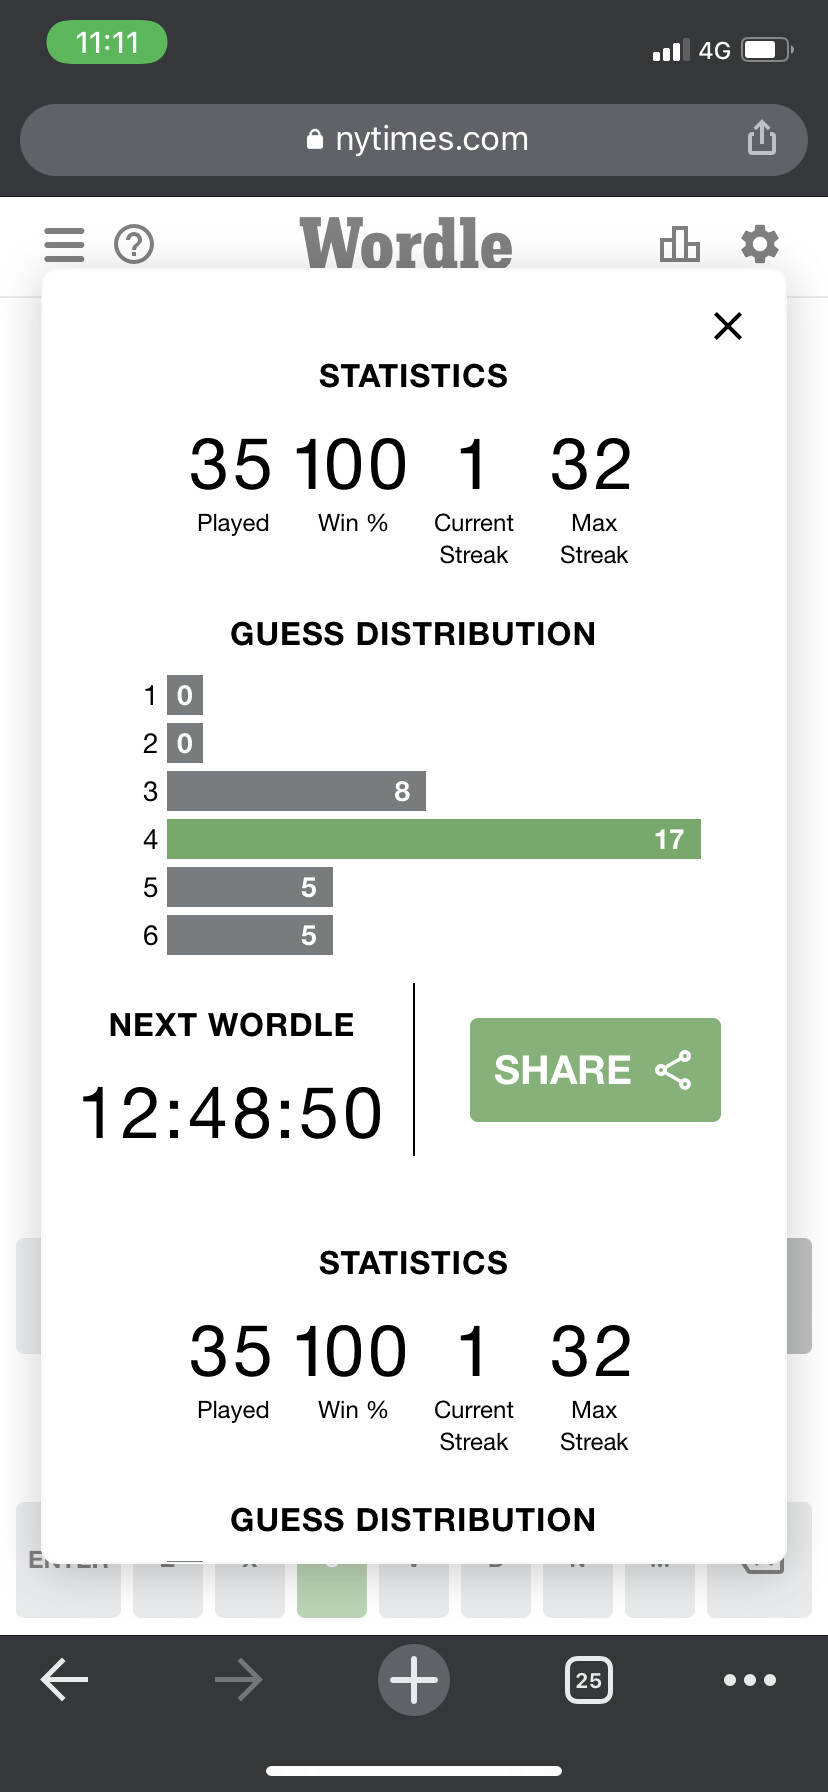Open the settings gear icon
The height and width of the screenshot is (1792, 828).
pyautogui.click(x=760, y=244)
